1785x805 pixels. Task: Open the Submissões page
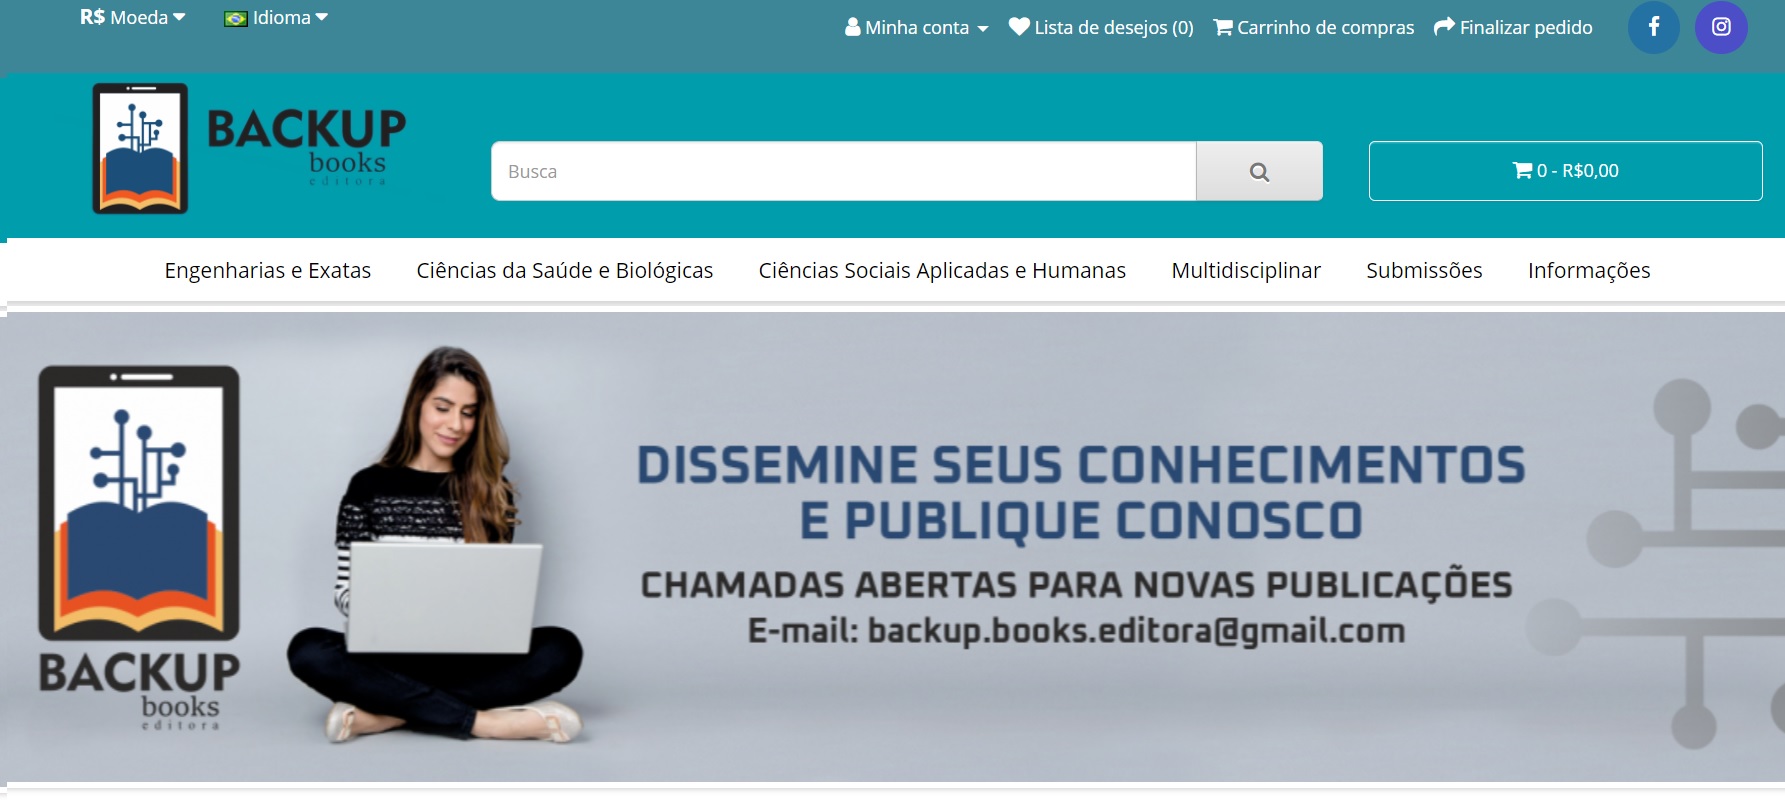[x=1424, y=270]
